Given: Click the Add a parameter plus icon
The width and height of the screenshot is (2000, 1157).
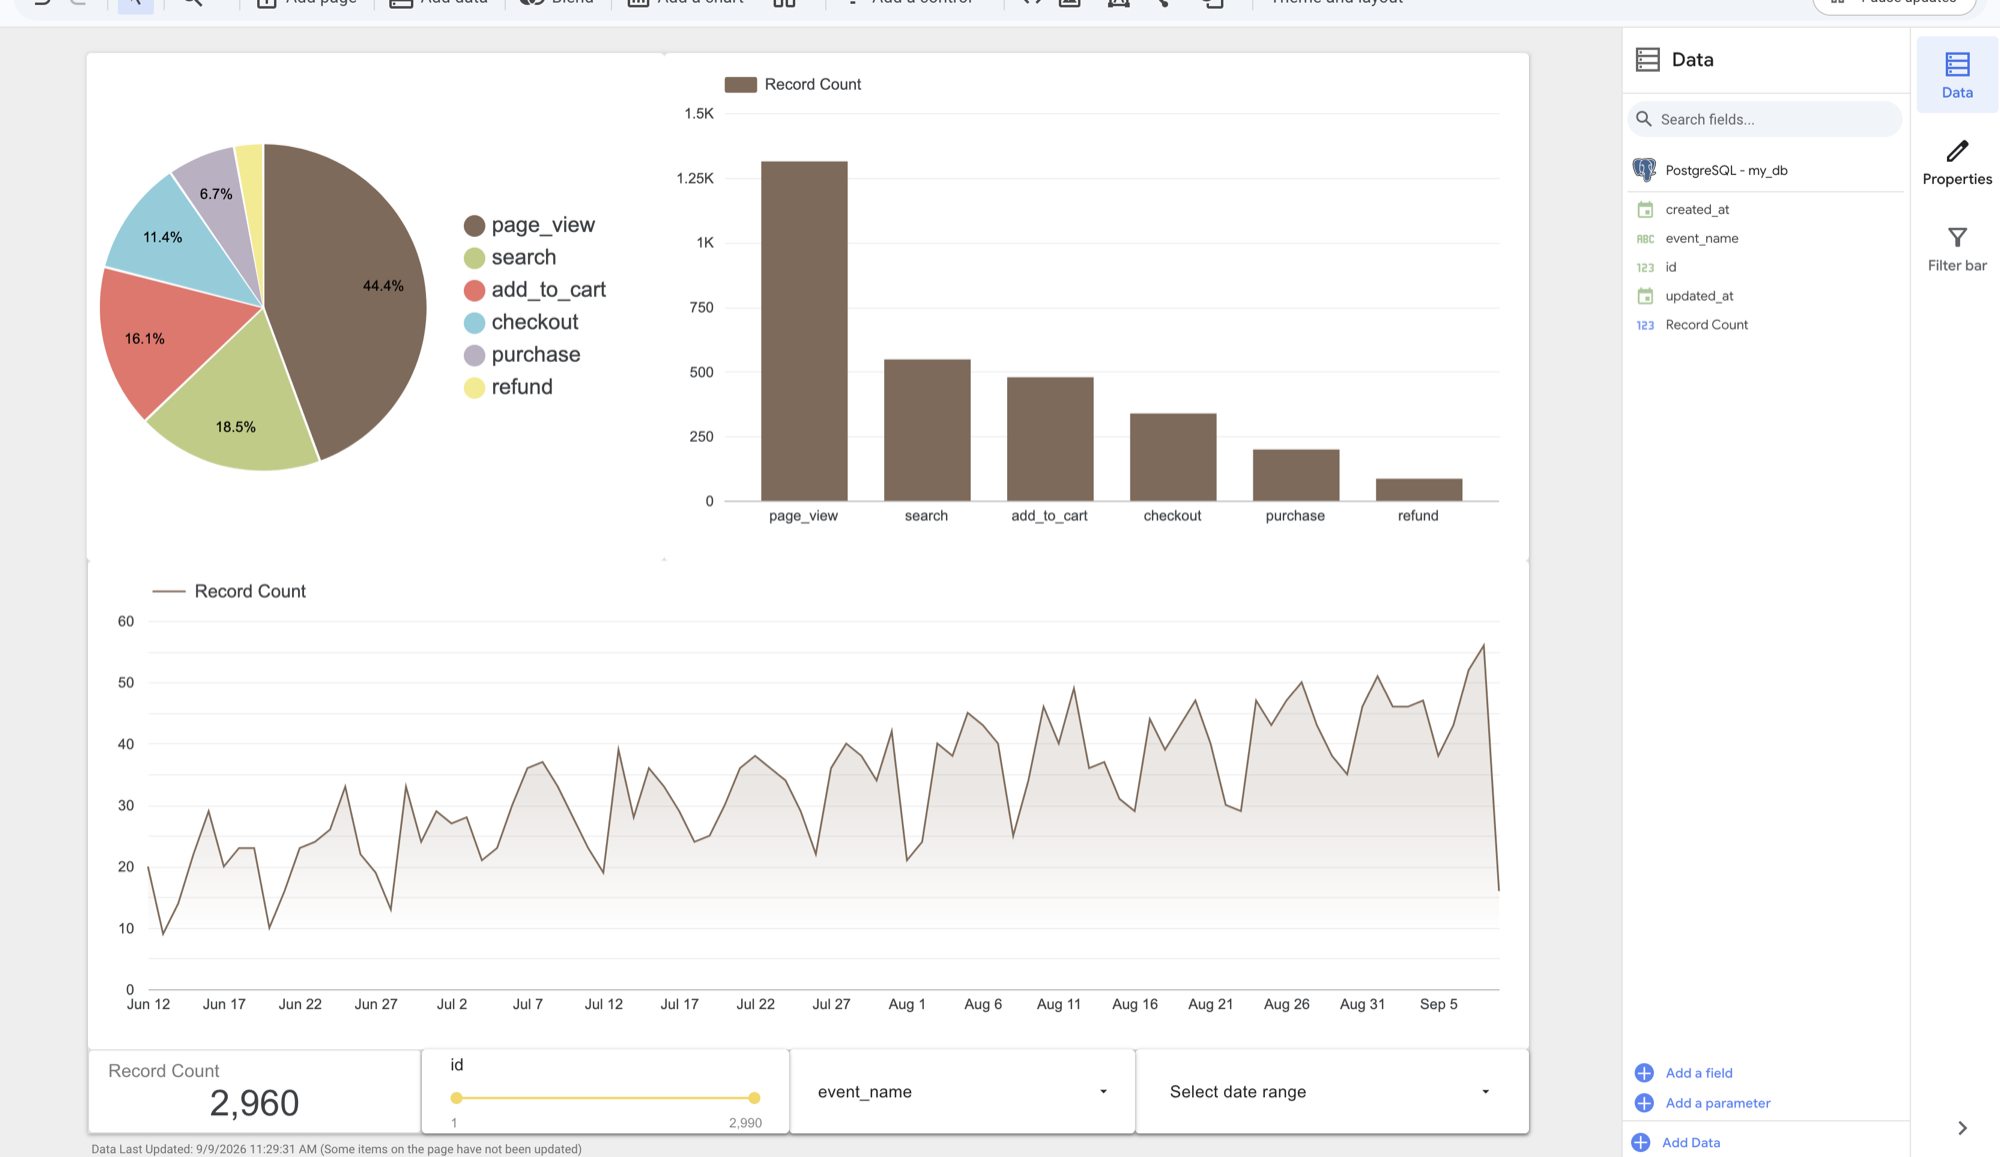Looking at the screenshot, I should click(1644, 1103).
